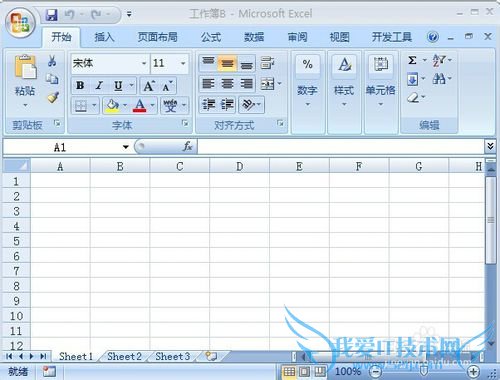Switch to the 视图 tab

pos(339,37)
